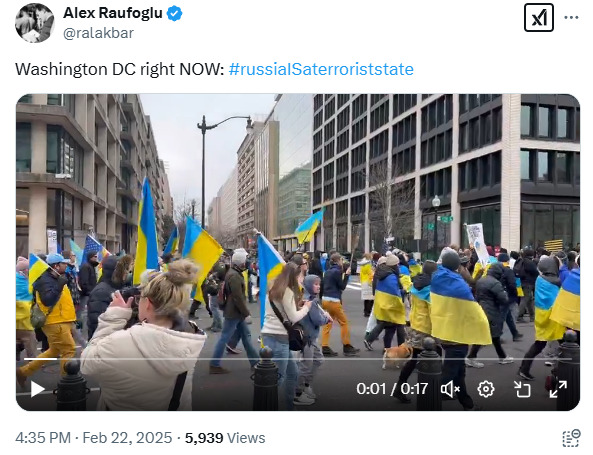The width and height of the screenshot is (593, 455).
Task: Open the @ralakbar handle
Action: click(98, 33)
